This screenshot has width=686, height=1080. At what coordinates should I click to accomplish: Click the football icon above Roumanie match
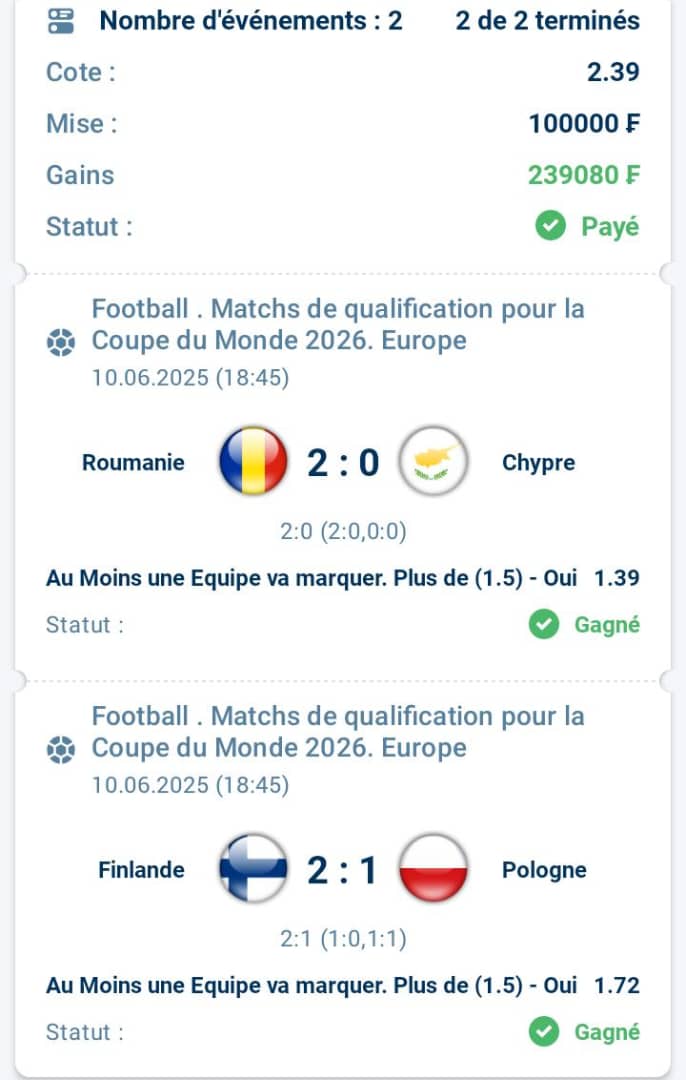61,342
